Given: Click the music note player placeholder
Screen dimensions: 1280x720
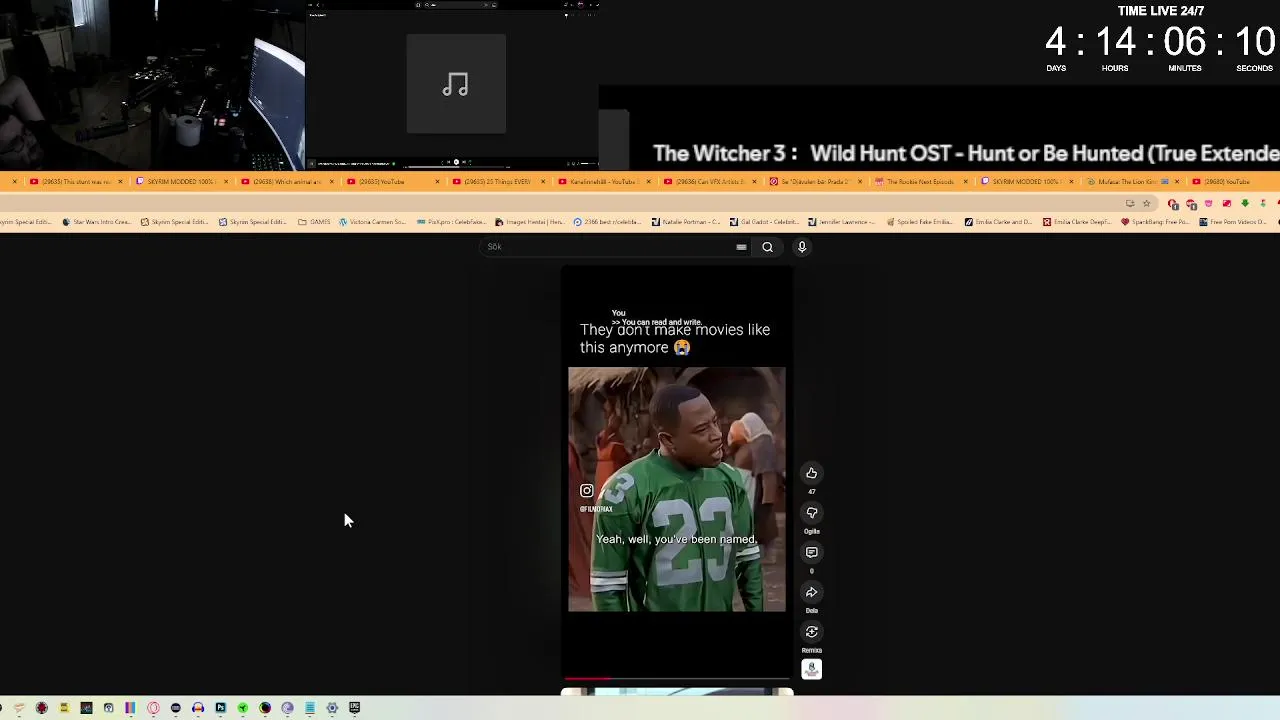Looking at the screenshot, I should coord(456,84).
